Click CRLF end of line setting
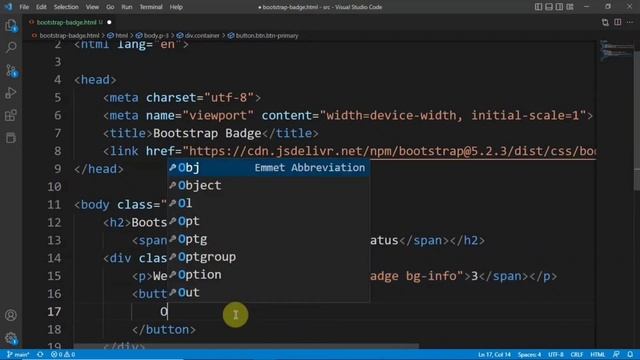The height and width of the screenshot is (360, 640). (577, 355)
